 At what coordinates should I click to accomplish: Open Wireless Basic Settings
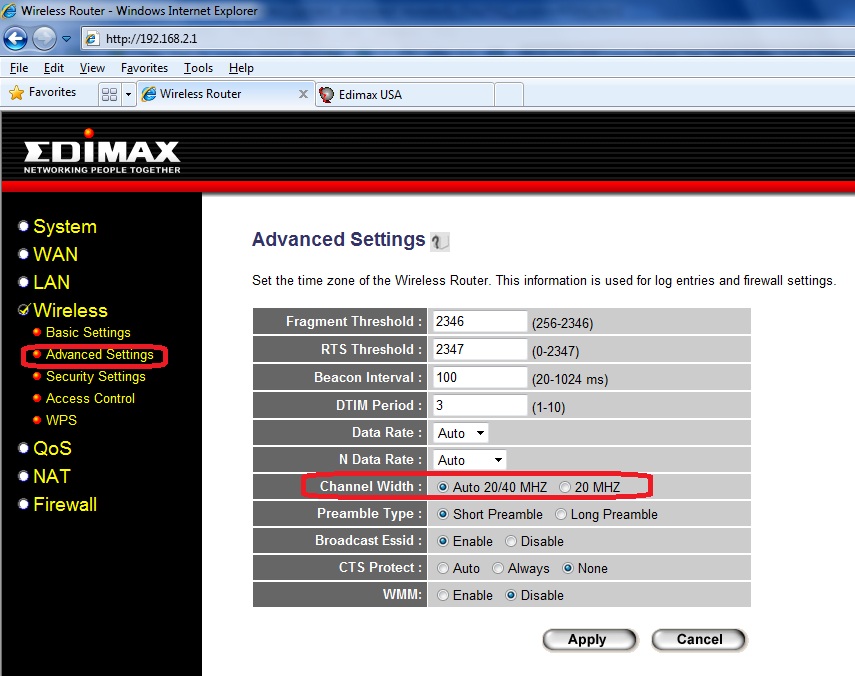click(88, 333)
